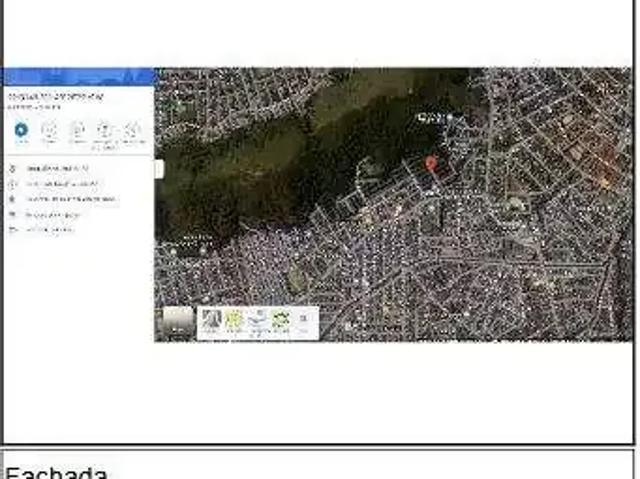
Task: Open the Nearby search icon
Action: coord(77,130)
